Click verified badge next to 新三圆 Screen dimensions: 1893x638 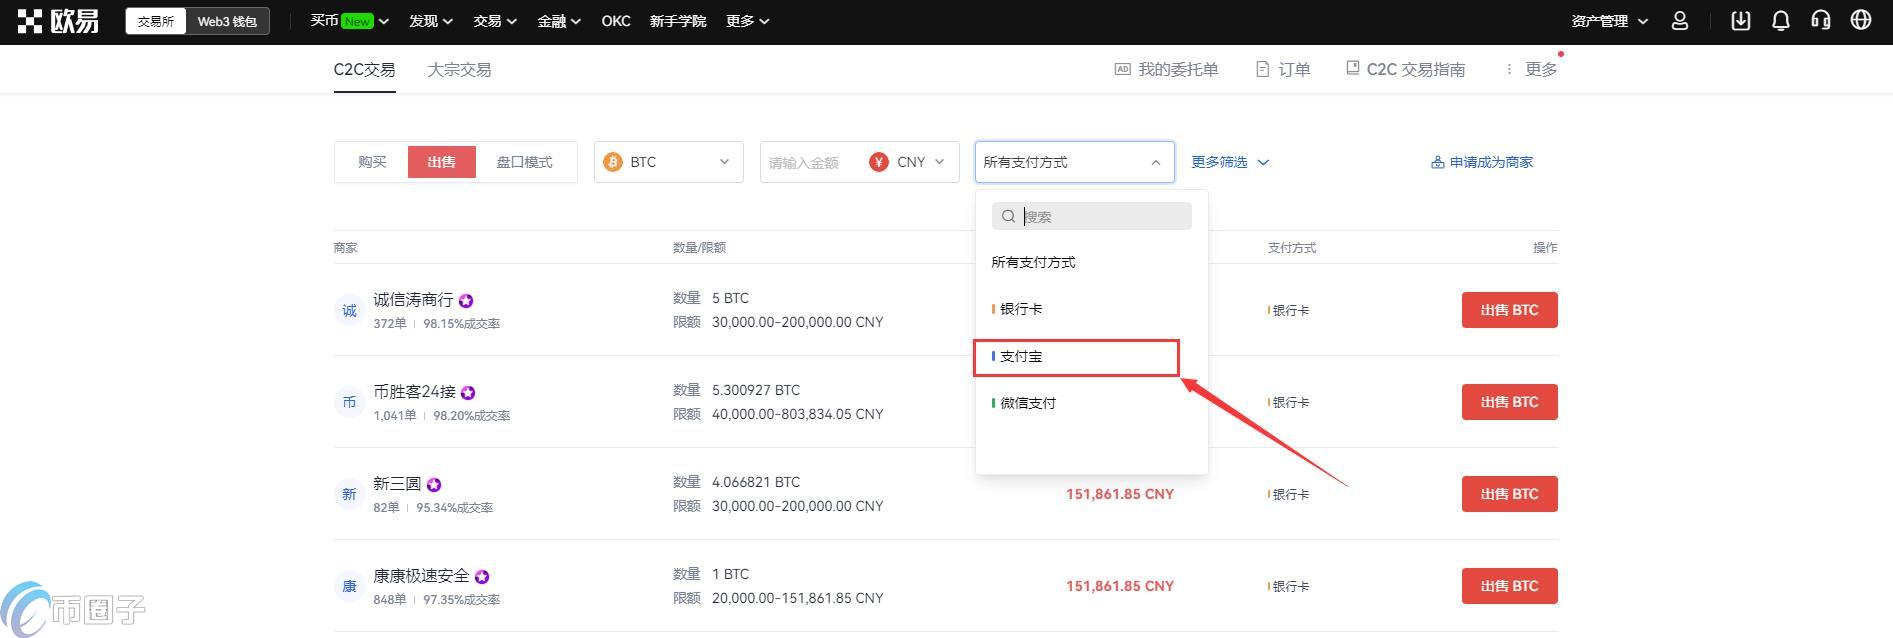click(434, 485)
